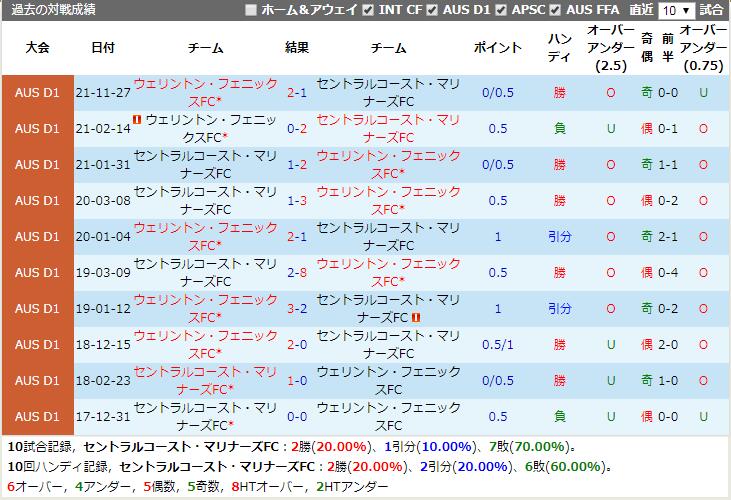Click the オーバーアンダー (2.5) column header
The width and height of the screenshot is (731, 500).
point(611,48)
